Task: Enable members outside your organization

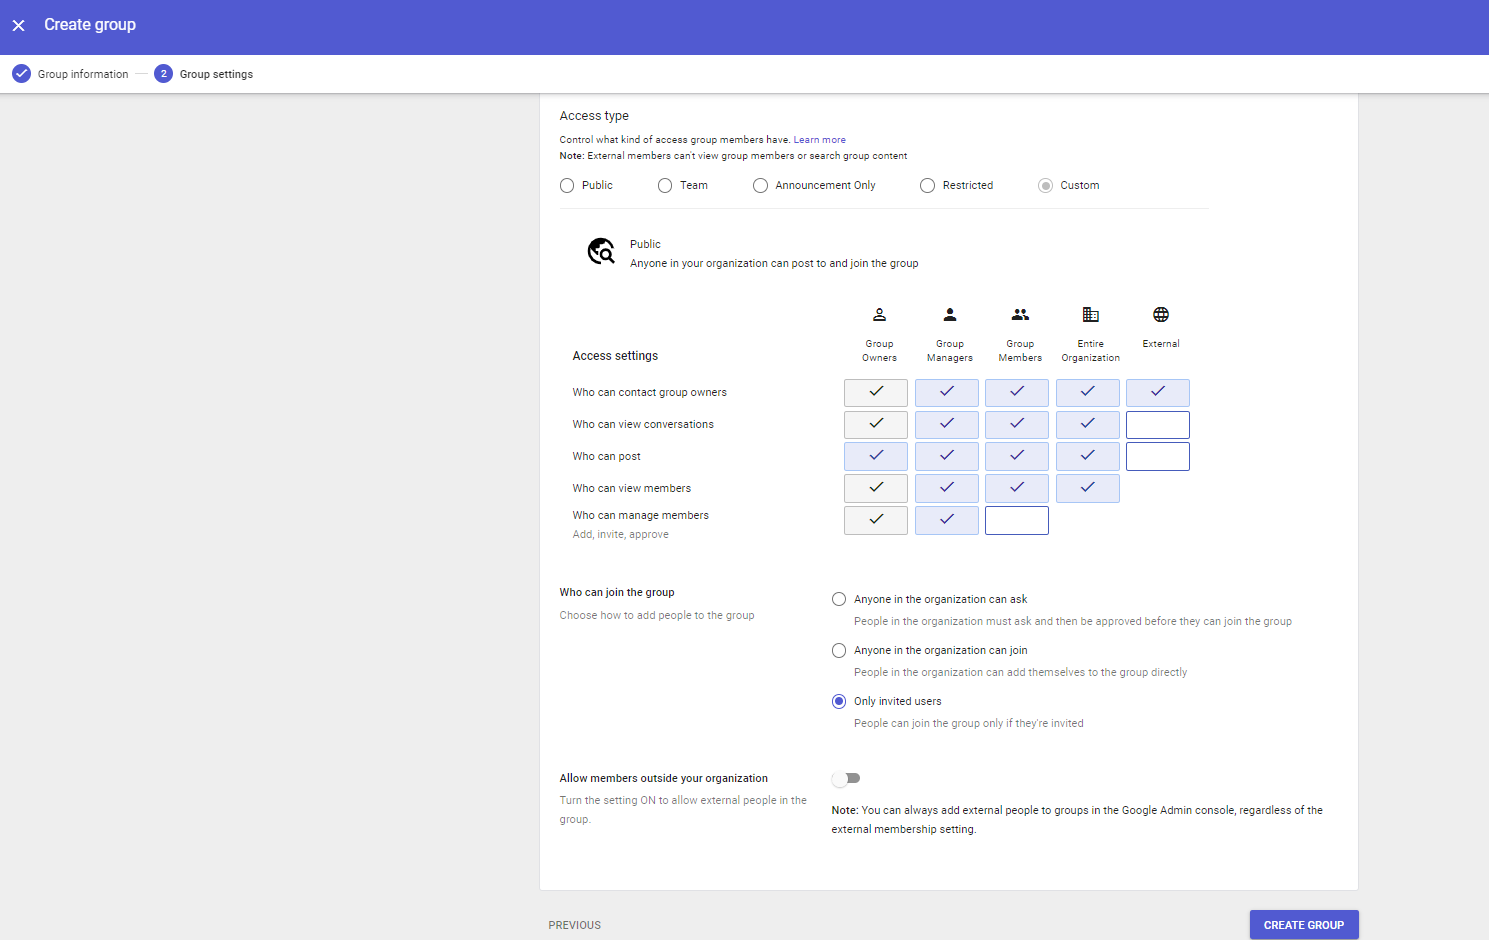Action: 846,778
